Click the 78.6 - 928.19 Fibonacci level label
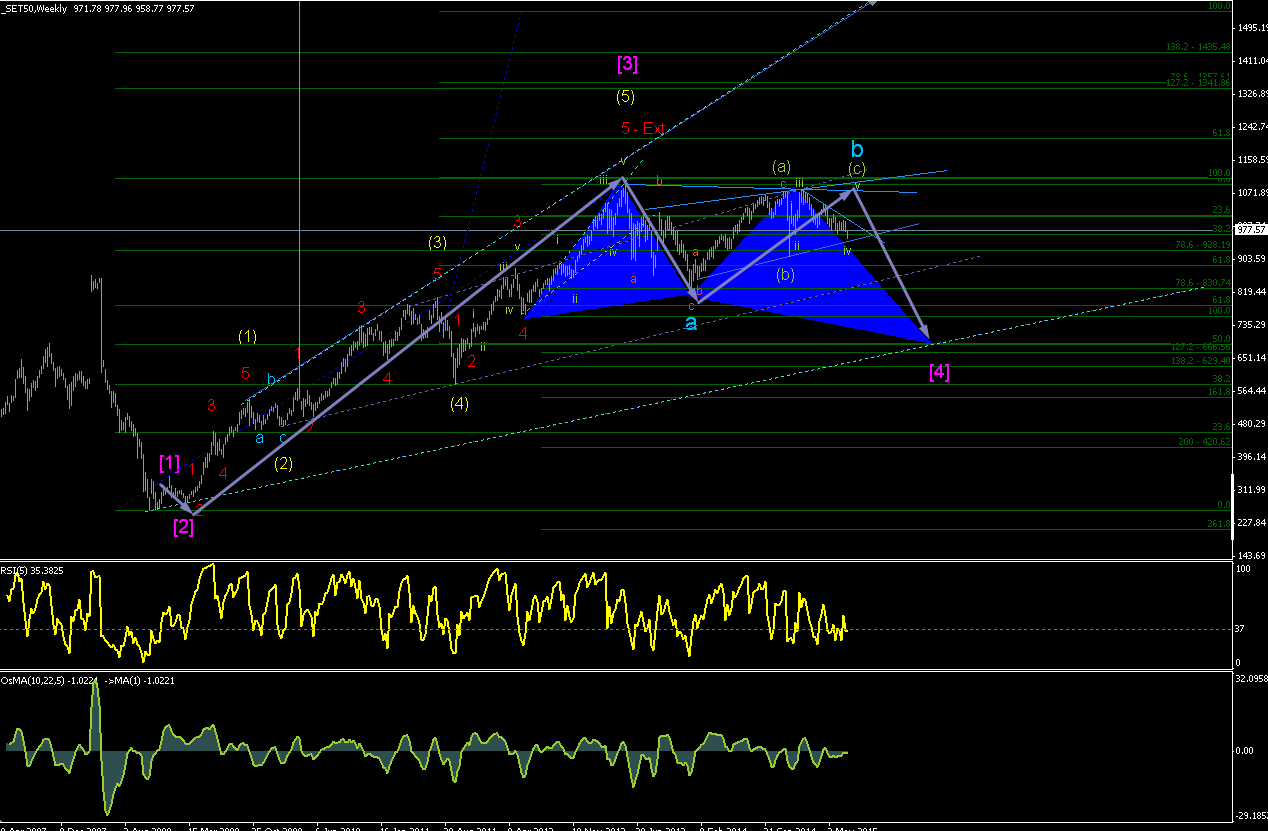Image resolution: width=1268 pixels, height=831 pixels. point(1201,245)
